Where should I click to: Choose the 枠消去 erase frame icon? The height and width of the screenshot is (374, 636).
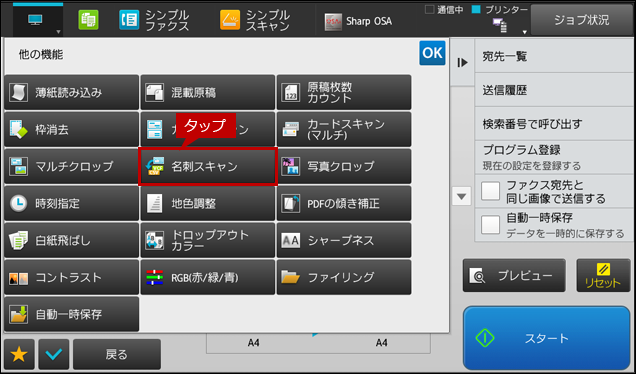click(x=19, y=129)
